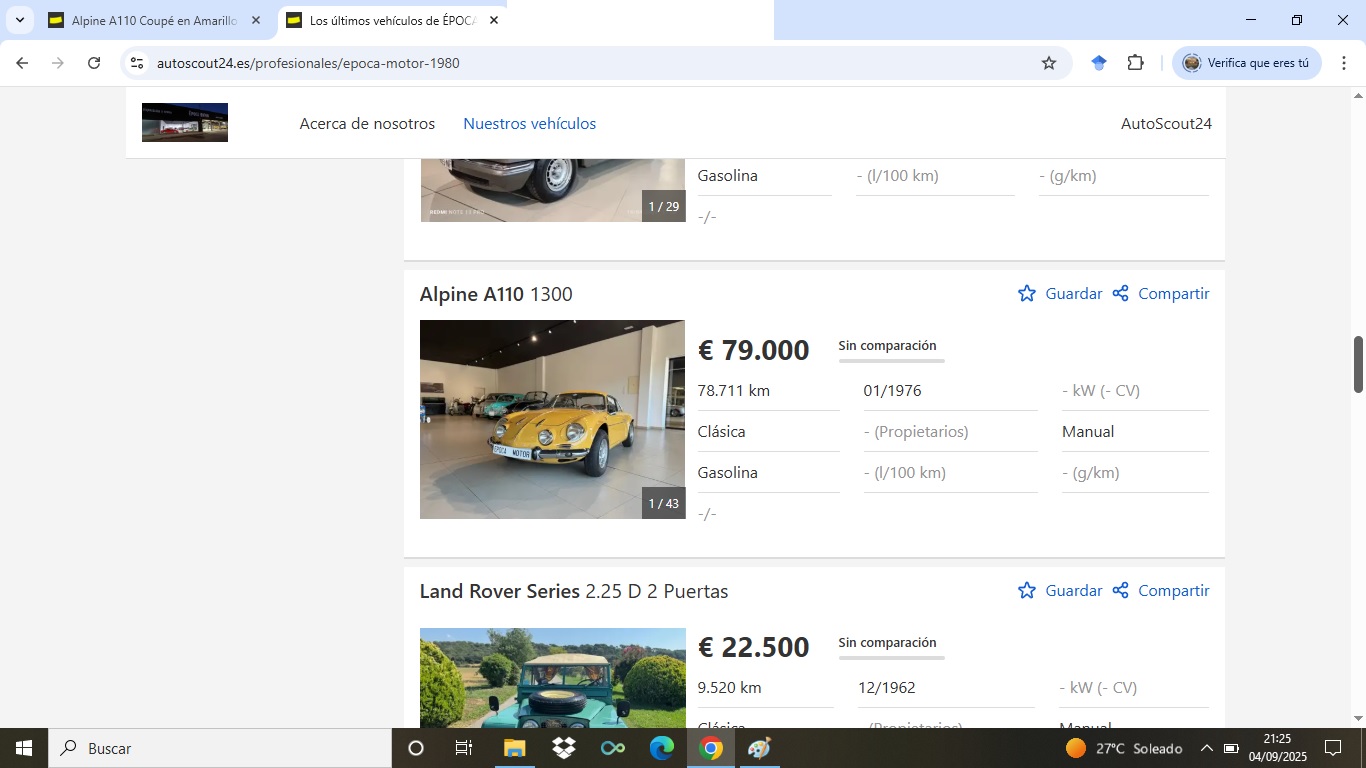Open the Extensions puzzle icon
Viewport: 1366px width, 768px height.
click(1135, 63)
